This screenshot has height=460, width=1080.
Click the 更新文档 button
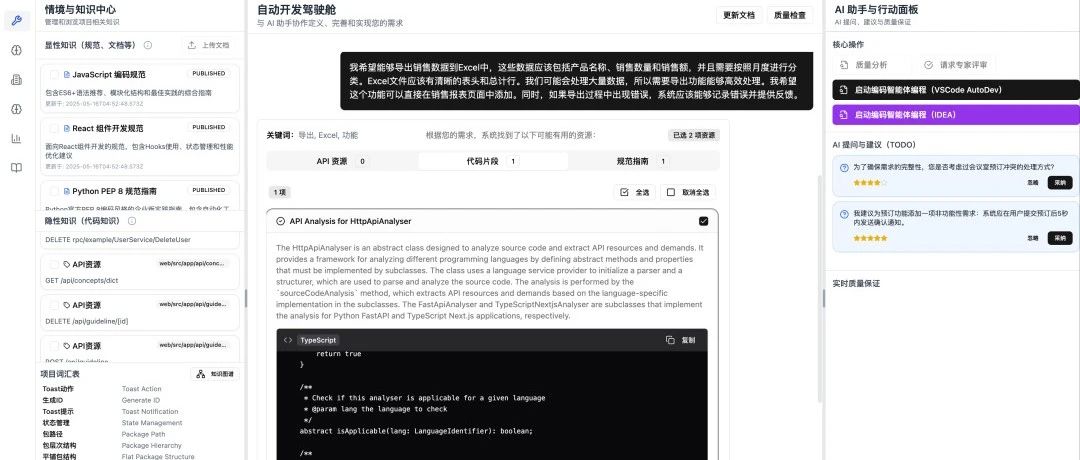739,14
